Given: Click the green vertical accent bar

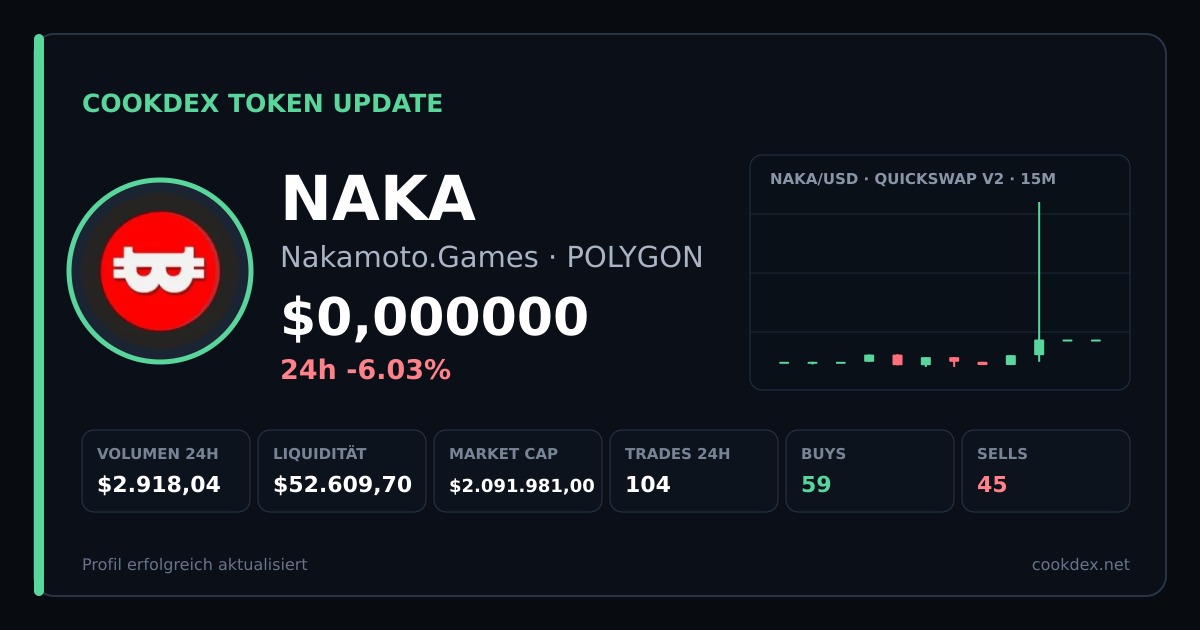Looking at the screenshot, I should click(x=39, y=315).
